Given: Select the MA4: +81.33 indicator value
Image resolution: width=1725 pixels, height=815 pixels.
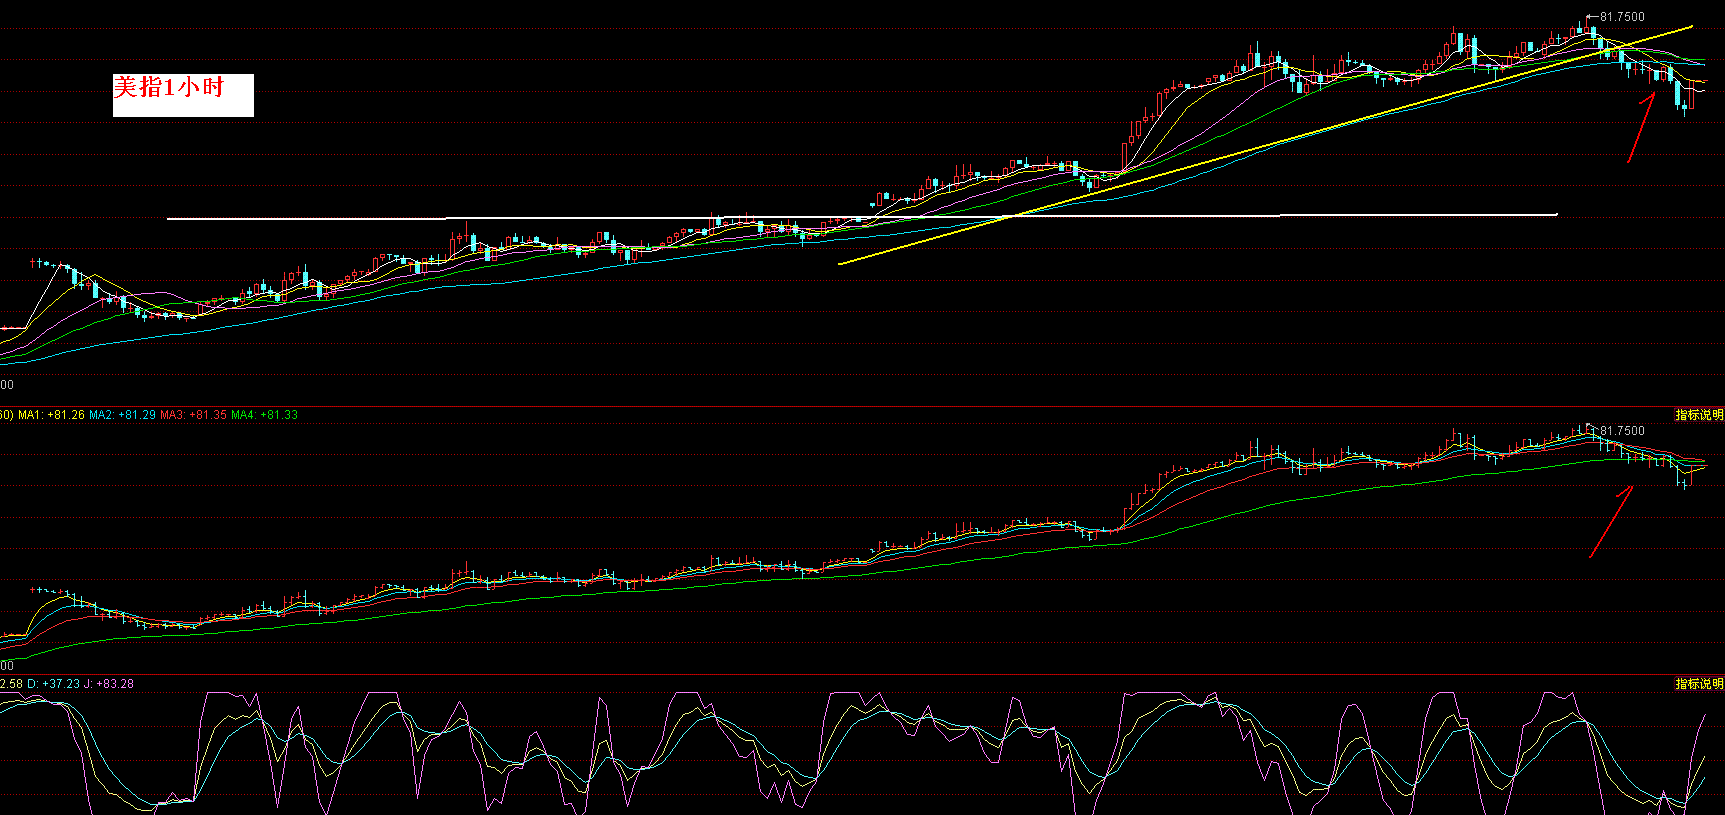Looking at the screenshot, I should tap(264, 415).
